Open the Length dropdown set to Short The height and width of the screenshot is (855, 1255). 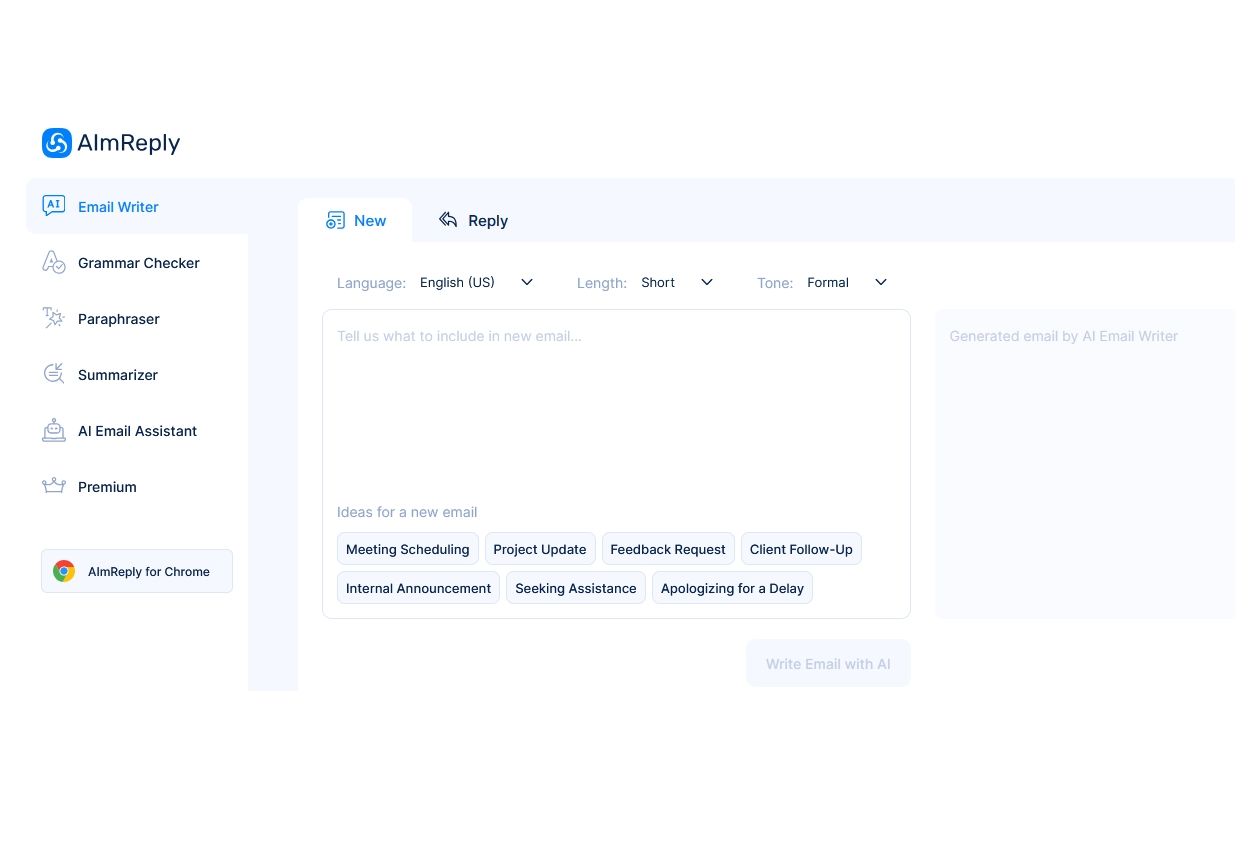tap(677, 283)
